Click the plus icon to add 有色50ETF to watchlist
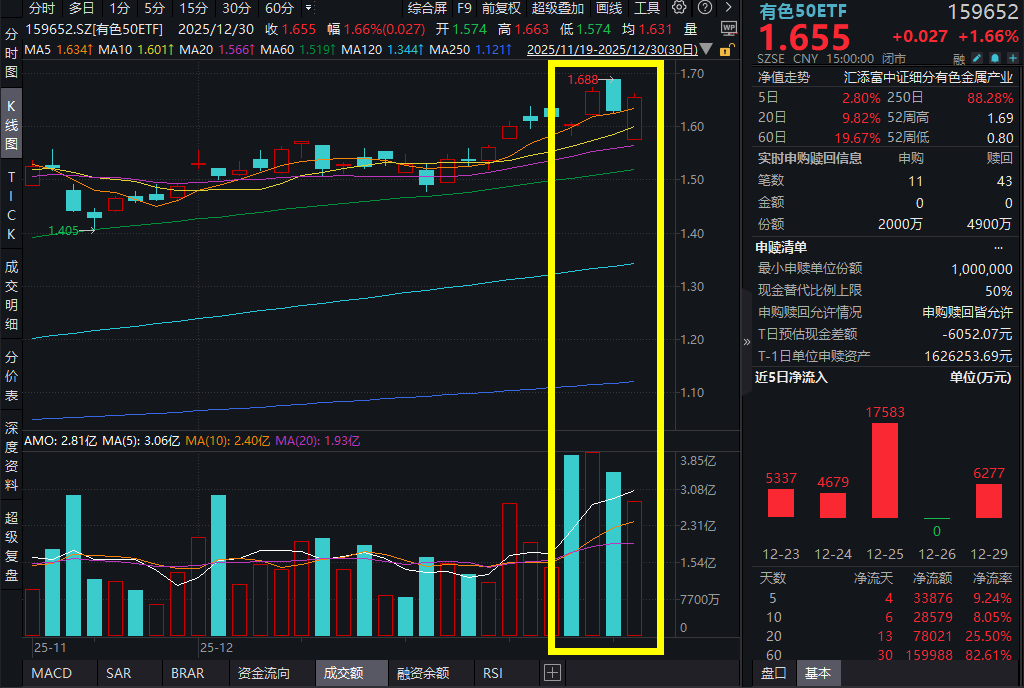Viewport: 1024px width, 688px height. (1013, 58)
